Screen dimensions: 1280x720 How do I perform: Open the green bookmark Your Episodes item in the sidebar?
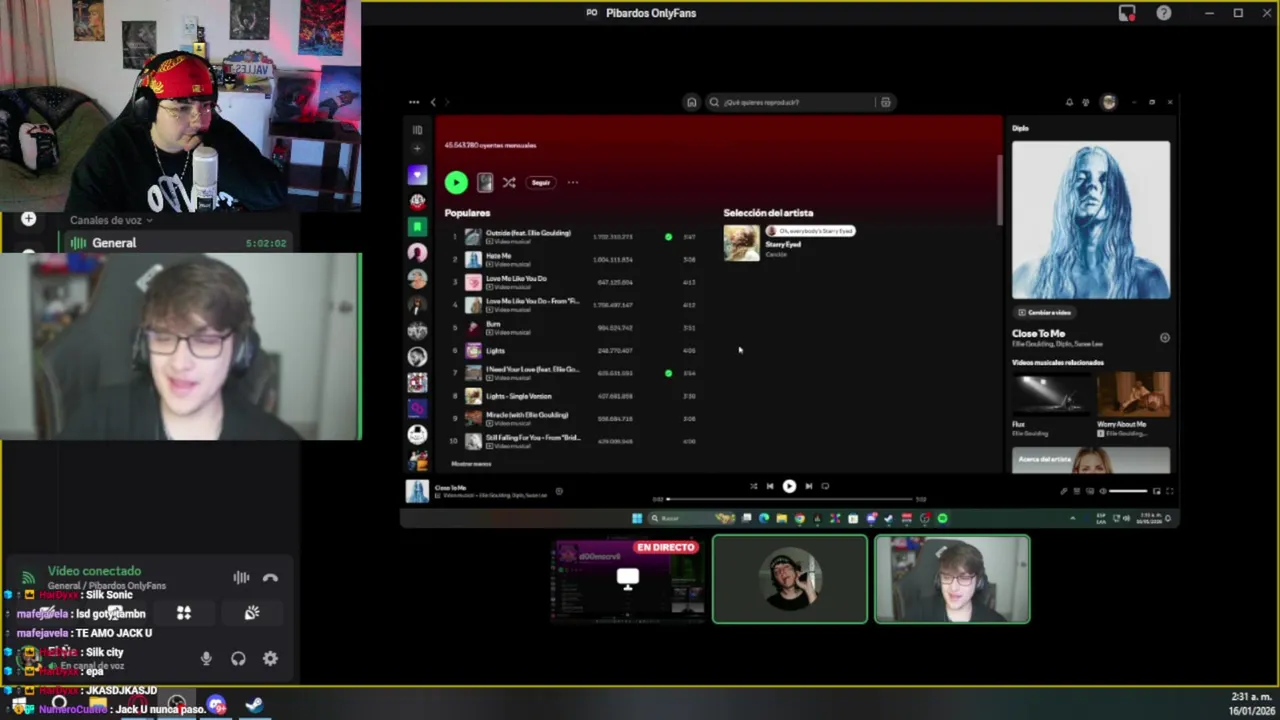(x=417, y=227)
